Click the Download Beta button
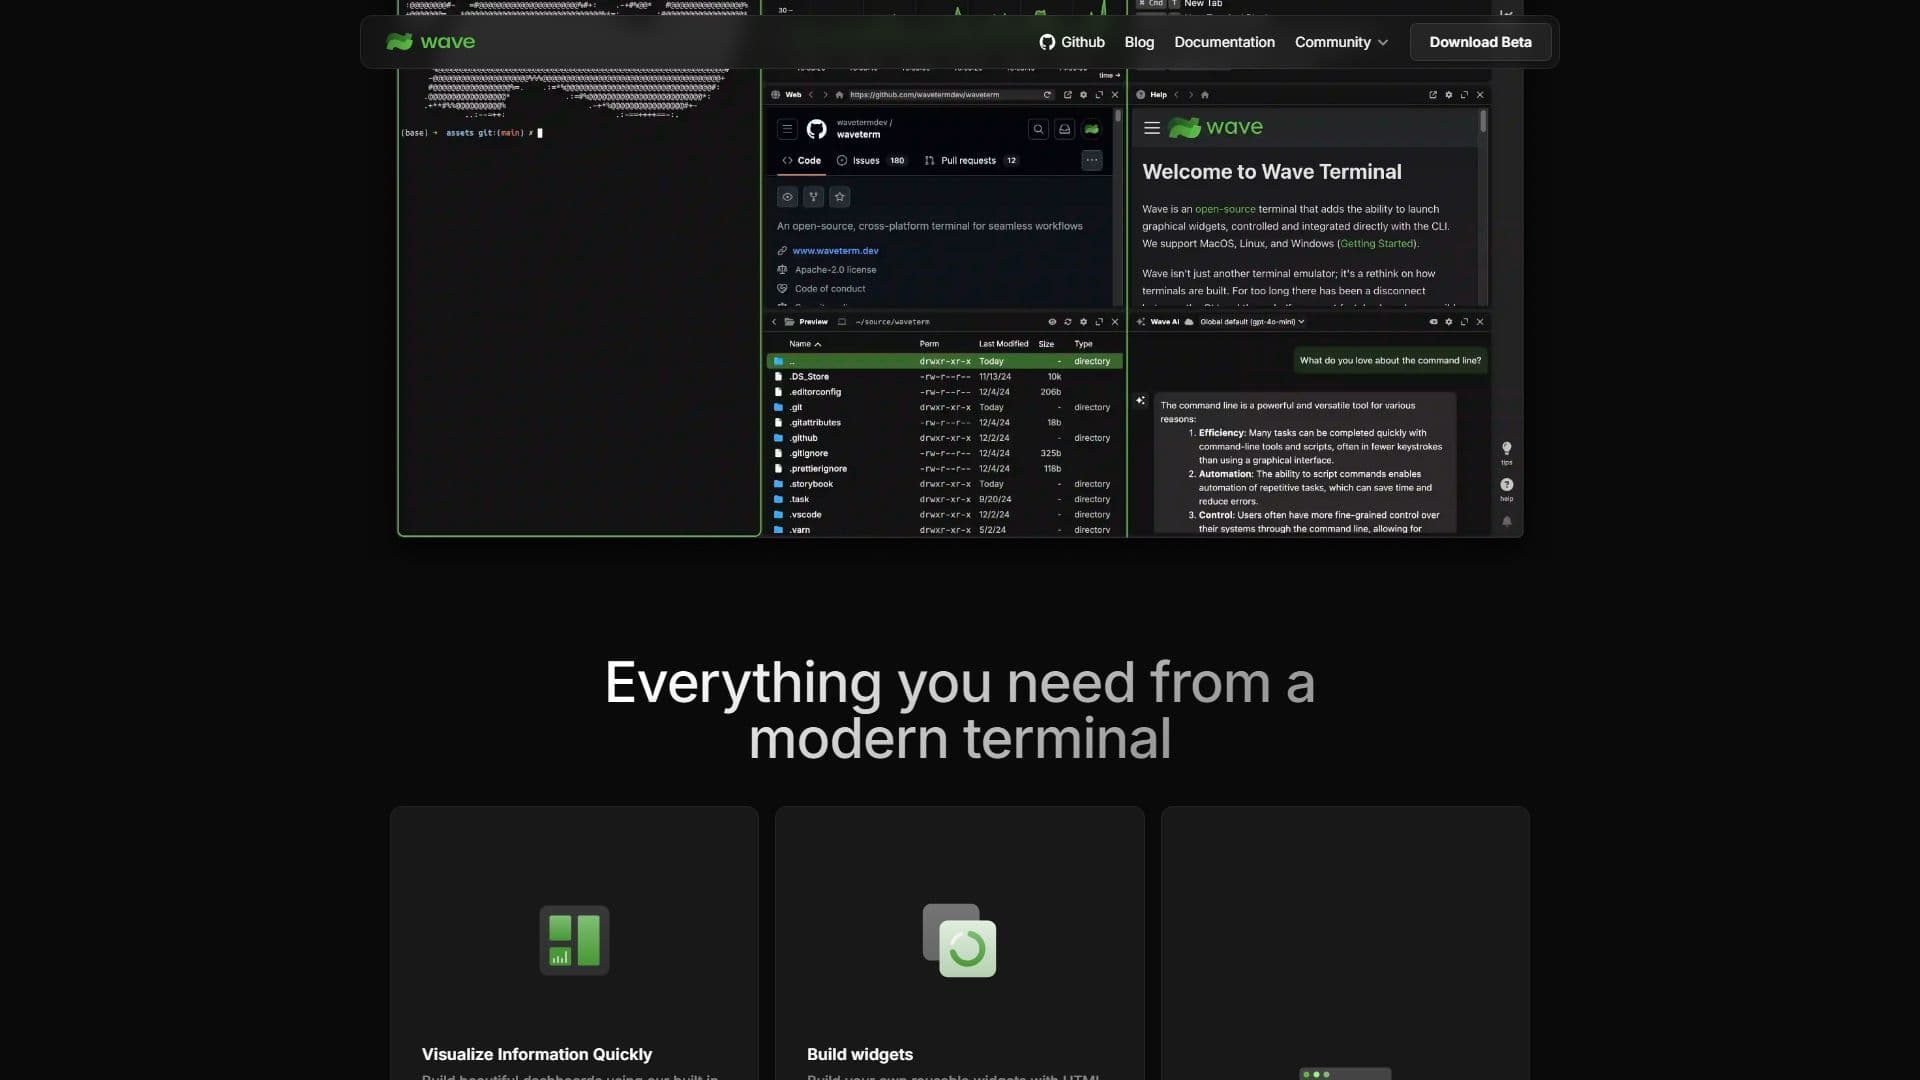Screen dimensions: 1920x1080 coord(1480,42)
